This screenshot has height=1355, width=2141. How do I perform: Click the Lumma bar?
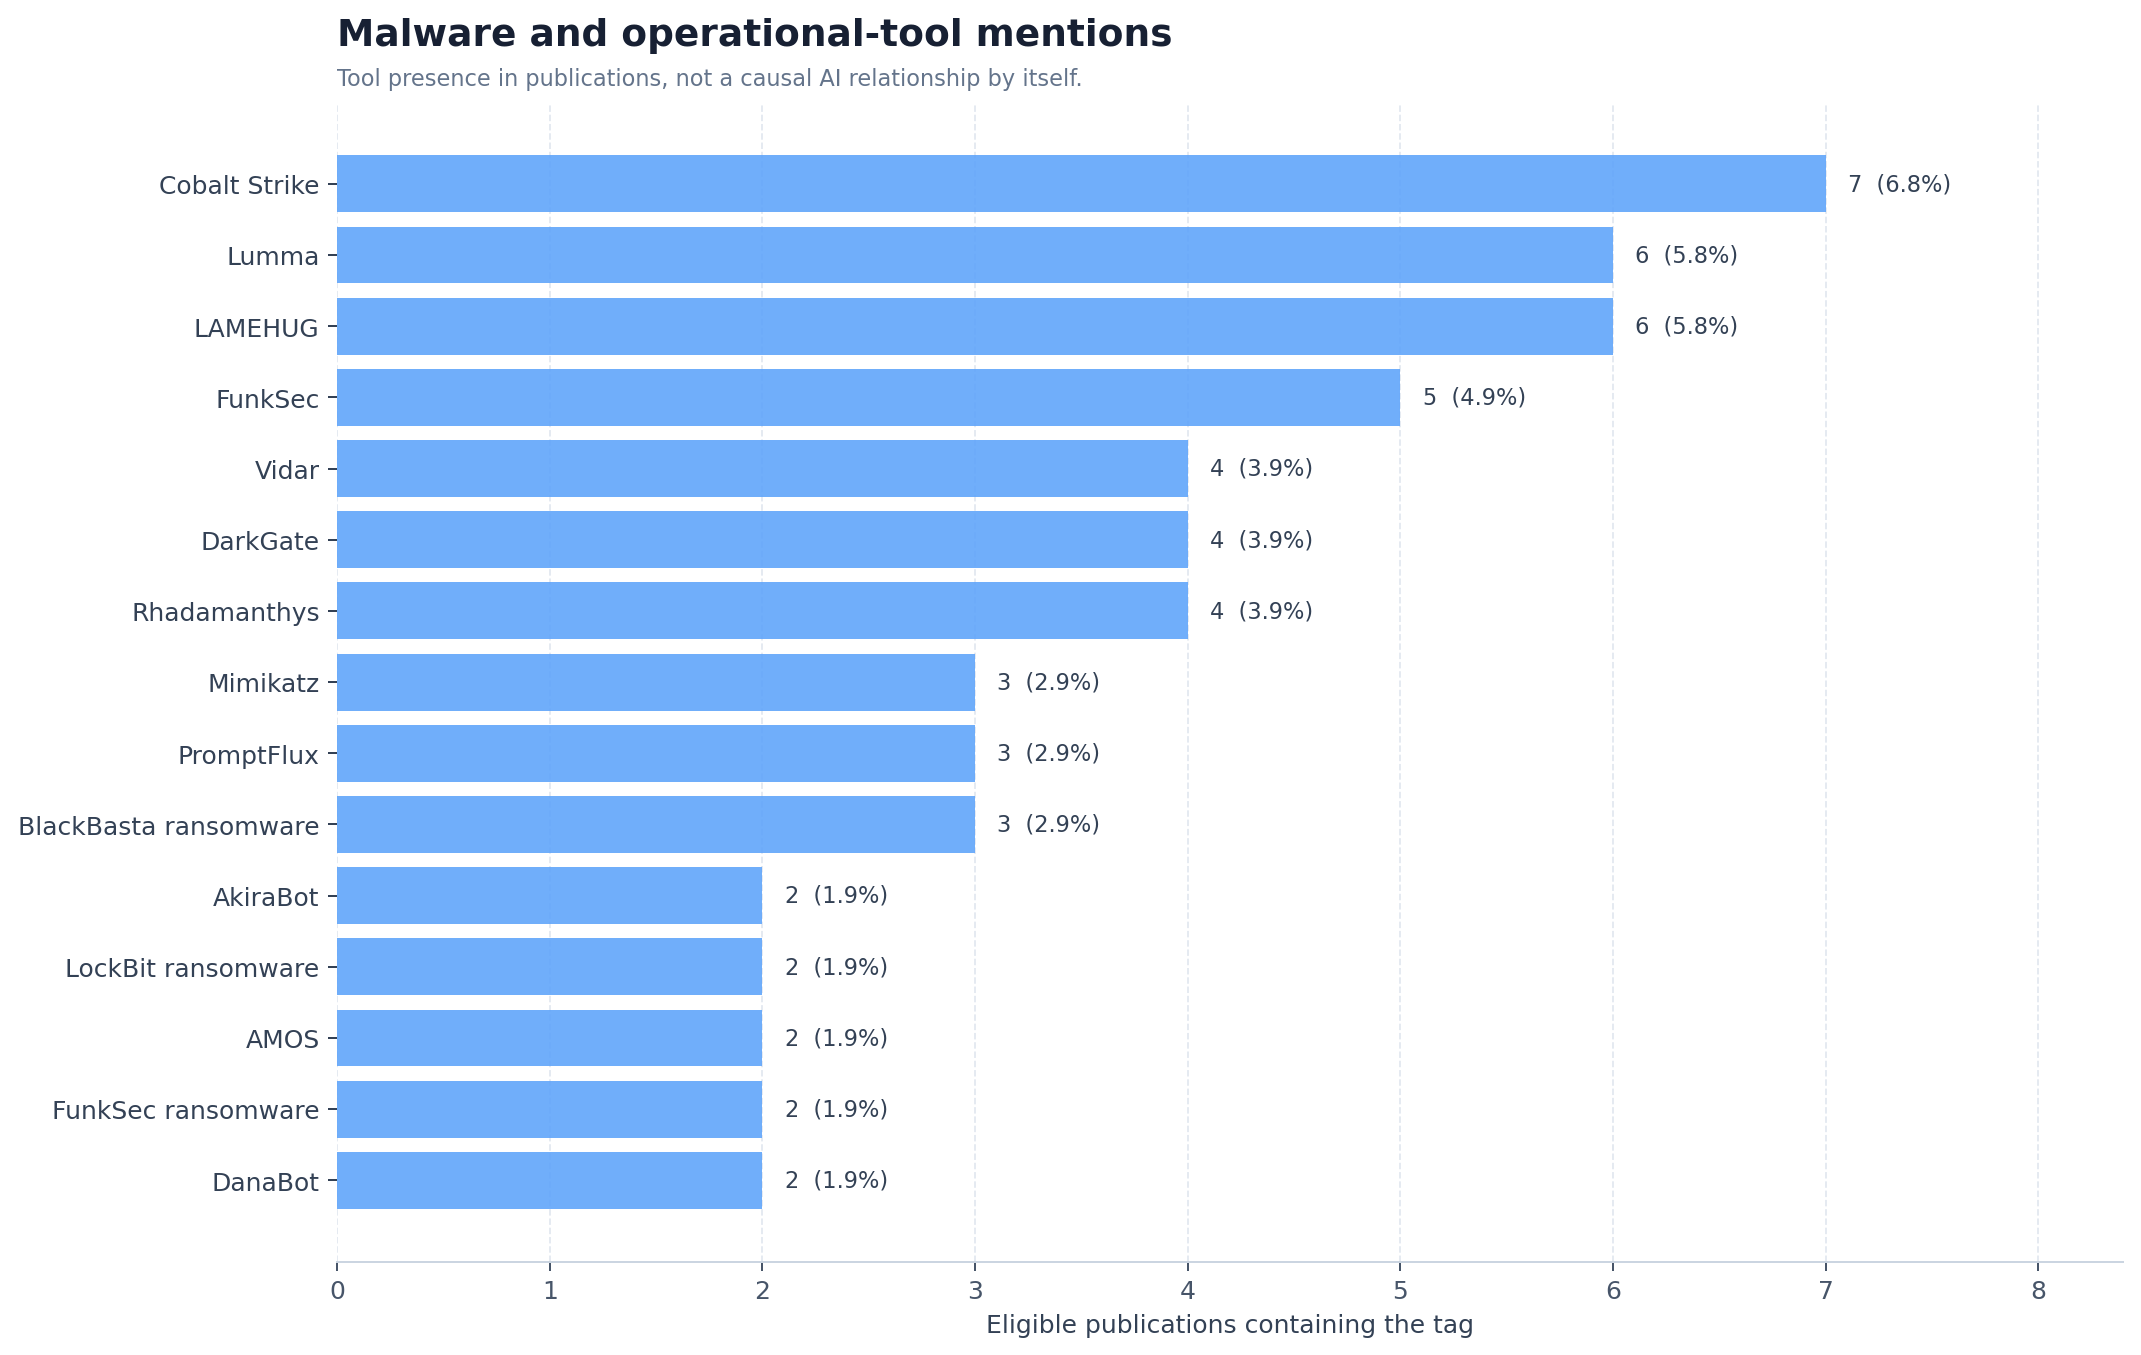coord(975,255)
